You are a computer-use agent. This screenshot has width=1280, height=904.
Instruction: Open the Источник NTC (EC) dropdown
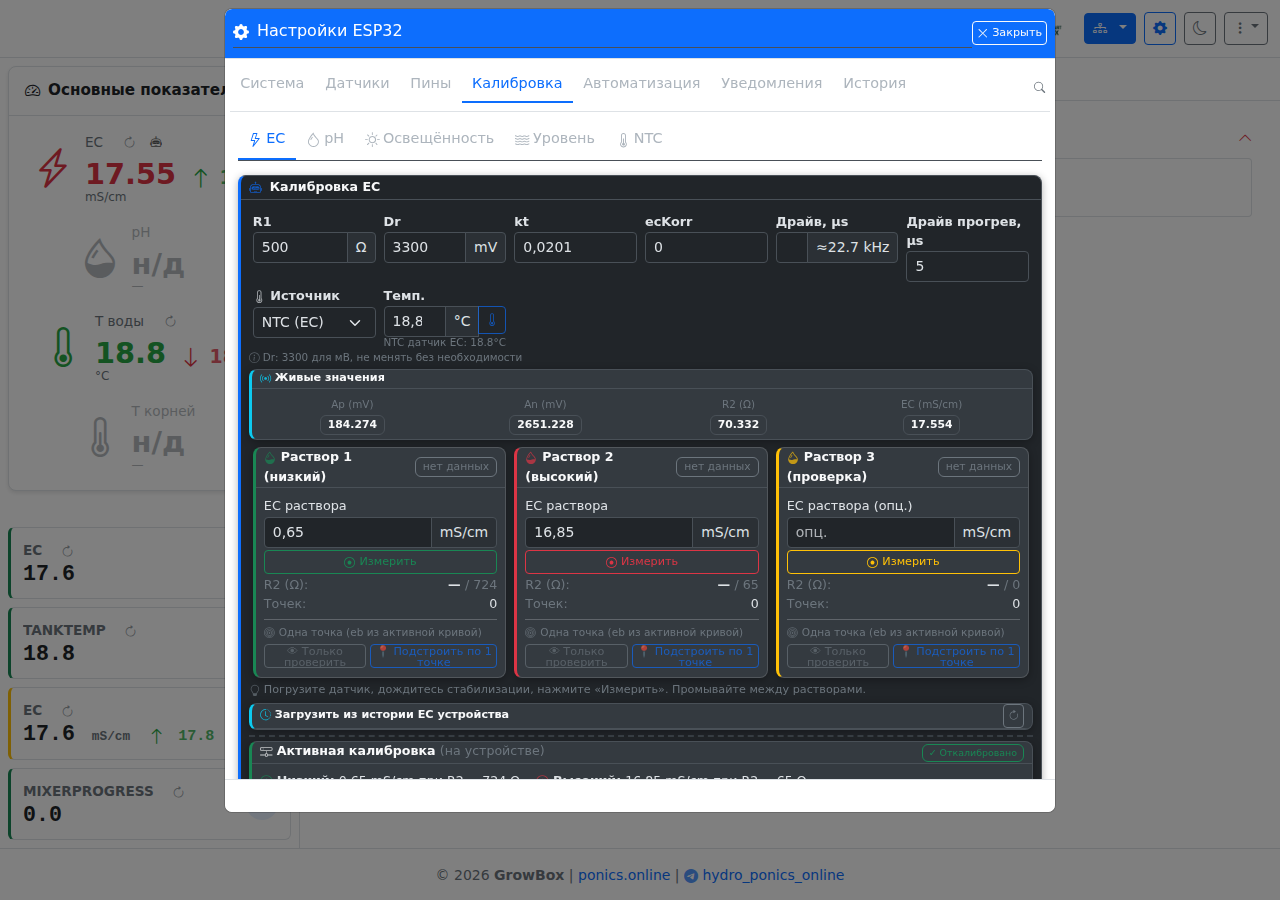click(x=314, y=322)
